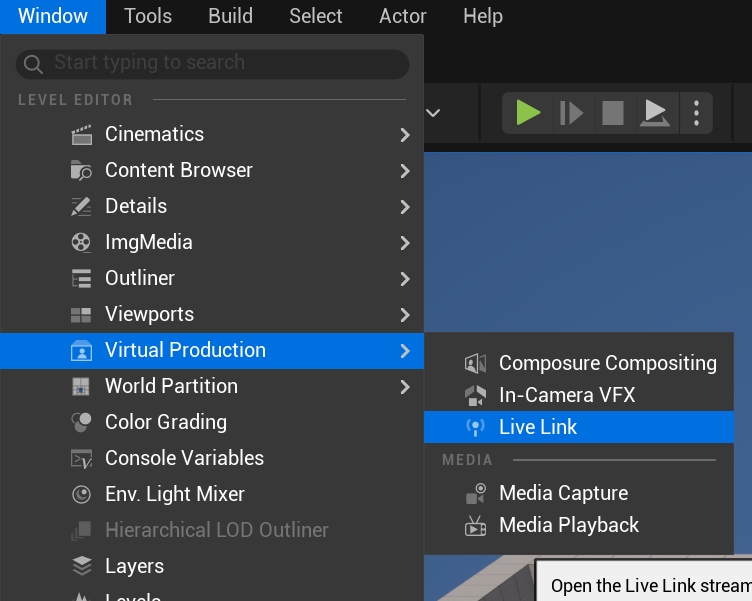
Task: Expand the World Partition submenu arrow
Action: tap(404, 386)
